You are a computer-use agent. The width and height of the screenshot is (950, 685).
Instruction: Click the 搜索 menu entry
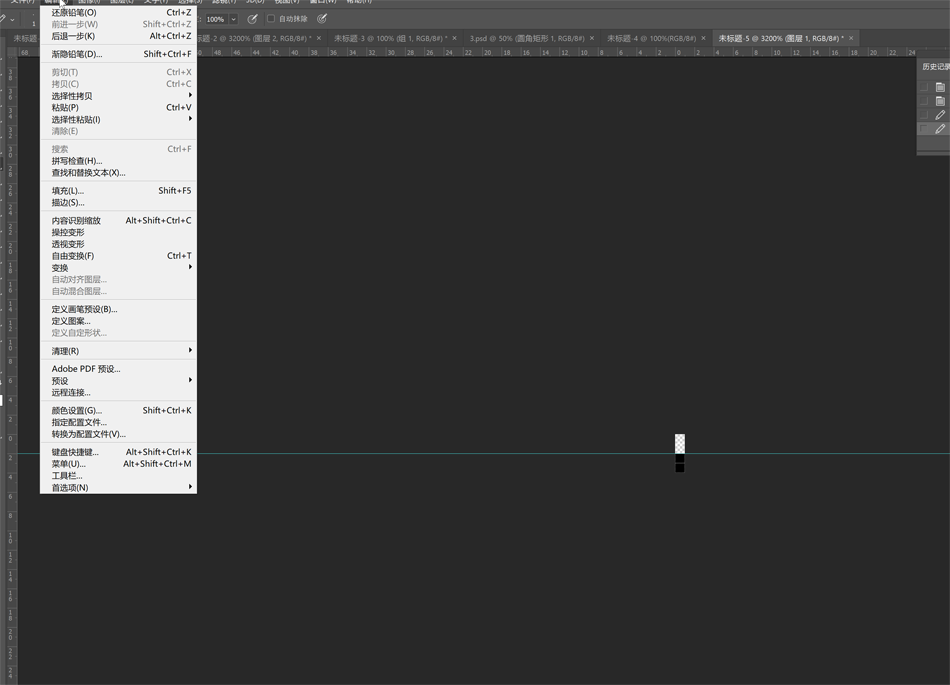tap(118, 149)
